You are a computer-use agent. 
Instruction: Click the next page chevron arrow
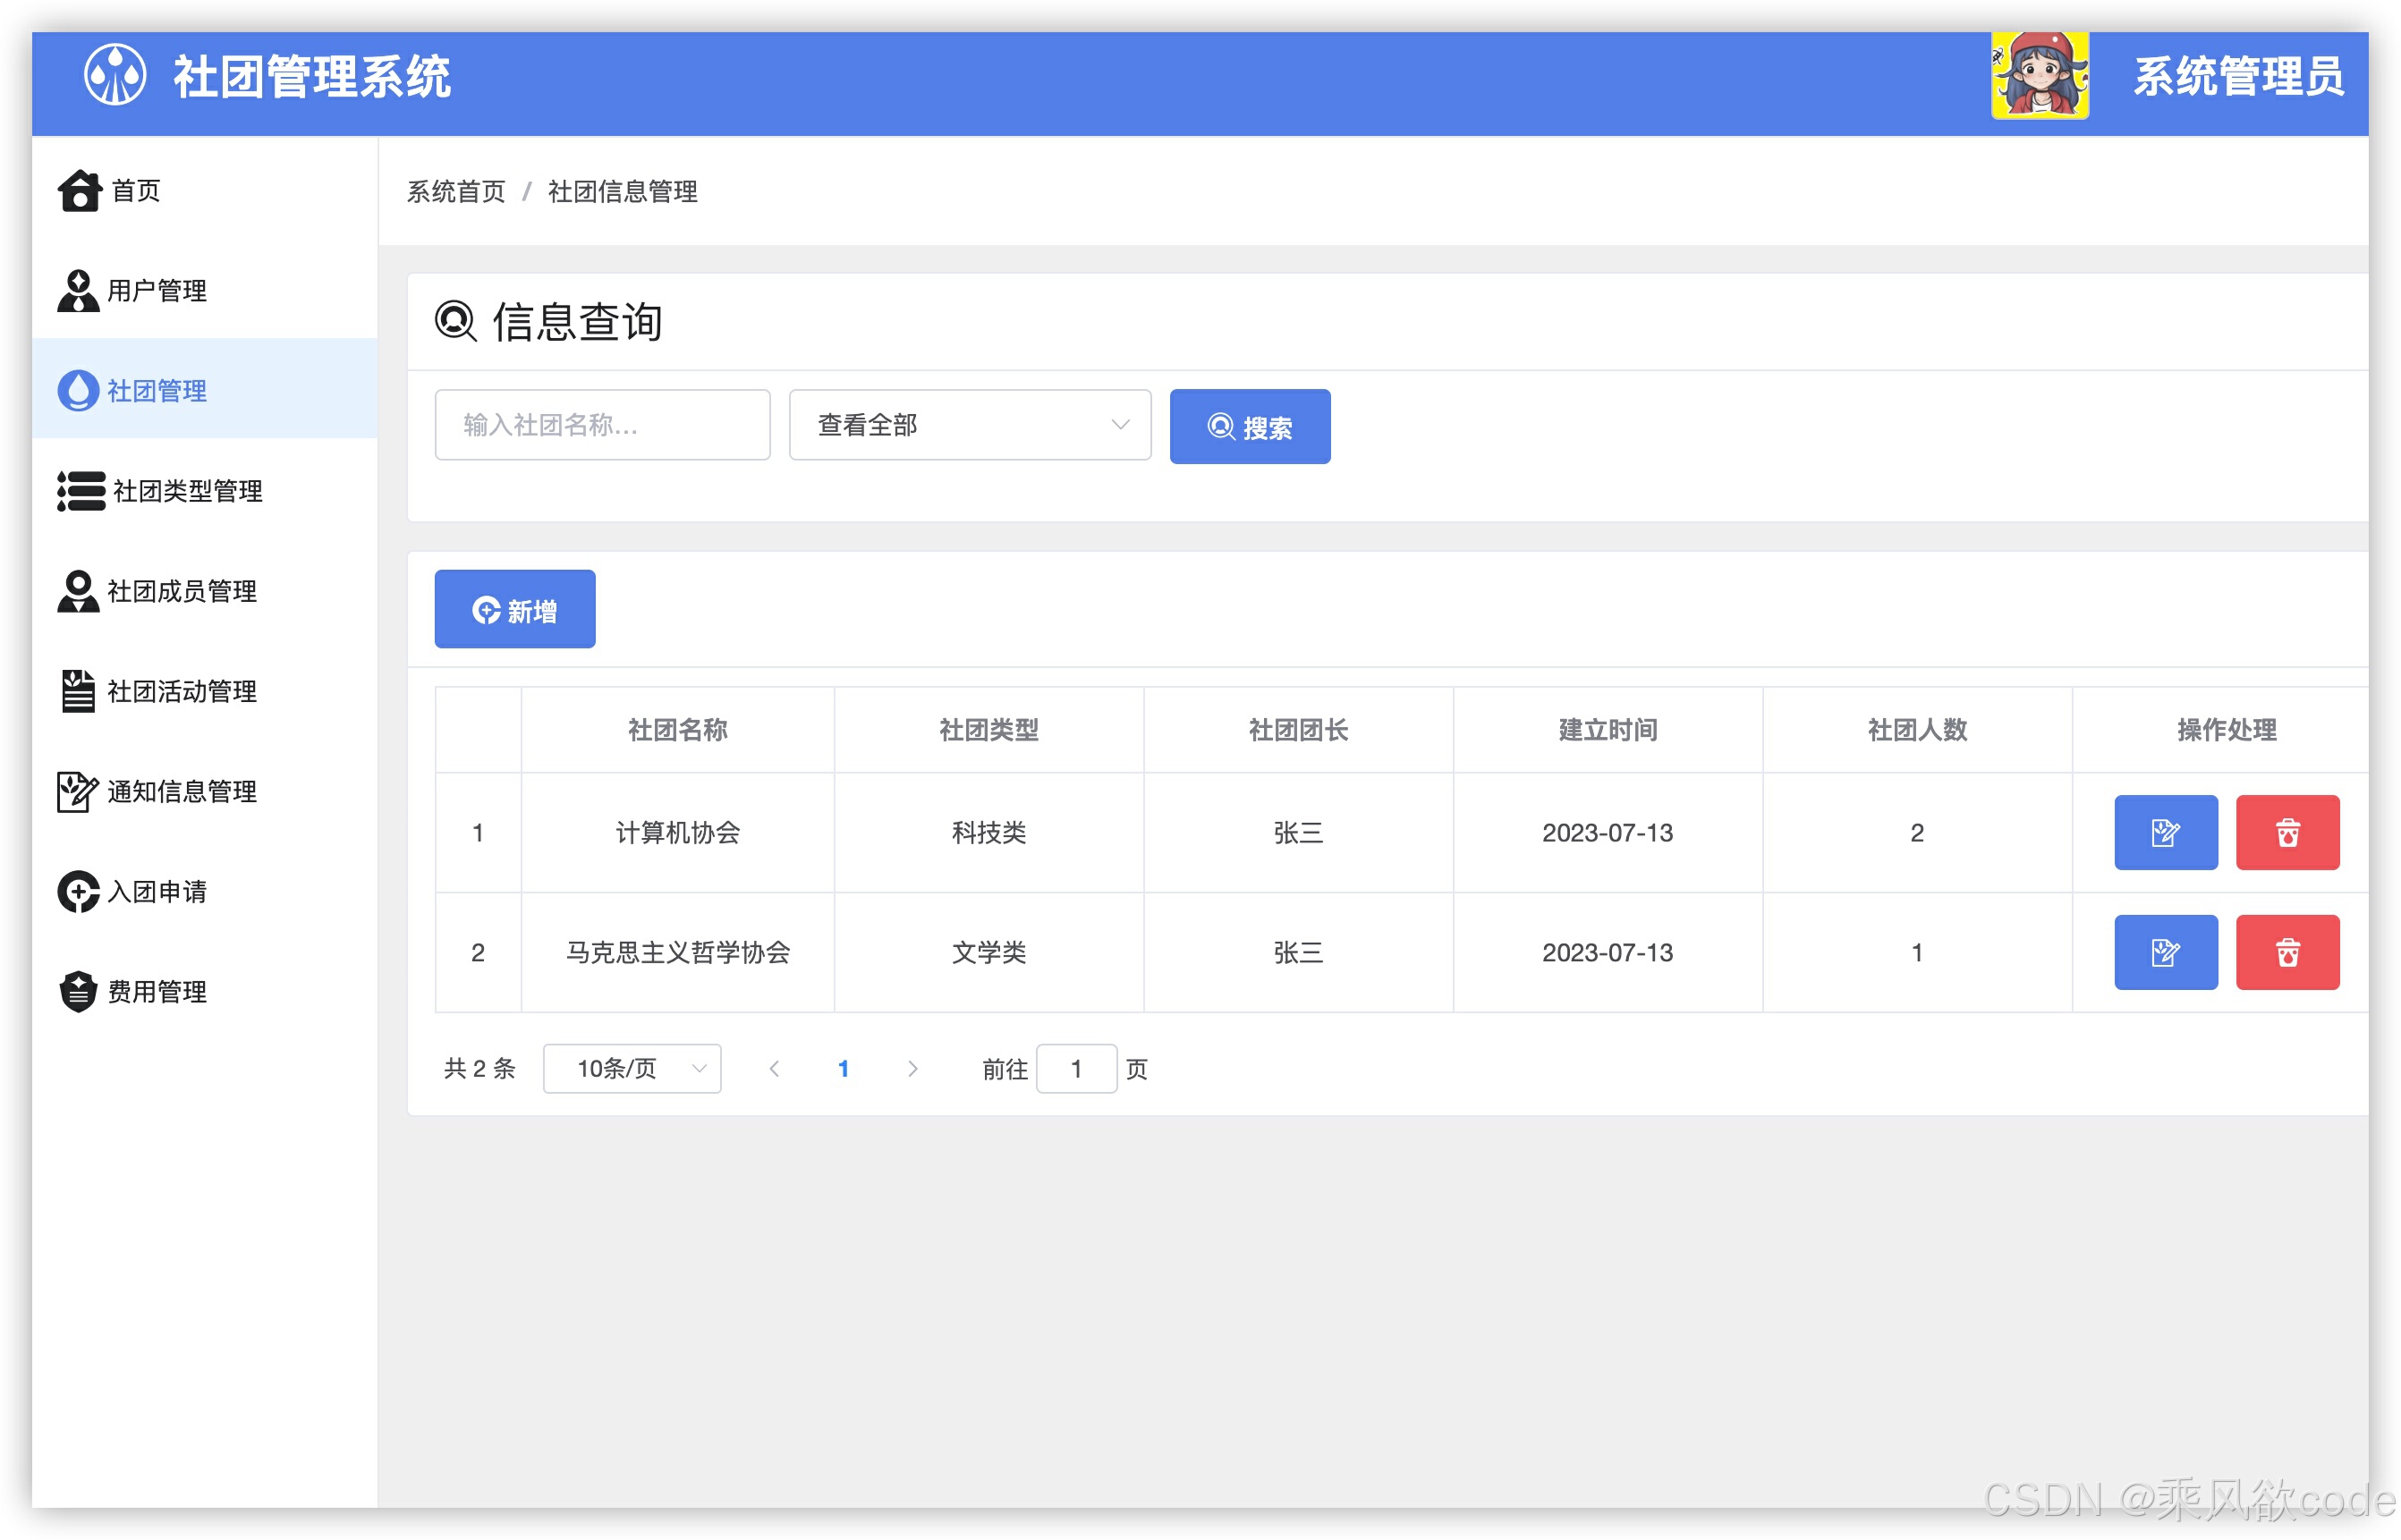point(912,1068)
